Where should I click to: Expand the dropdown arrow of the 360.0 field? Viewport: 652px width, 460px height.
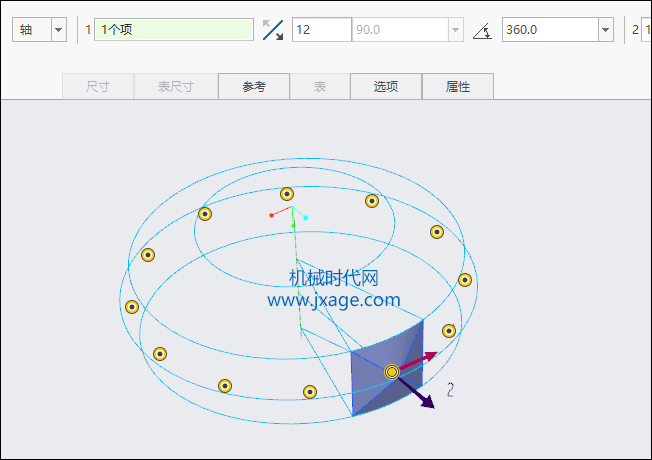606,30
